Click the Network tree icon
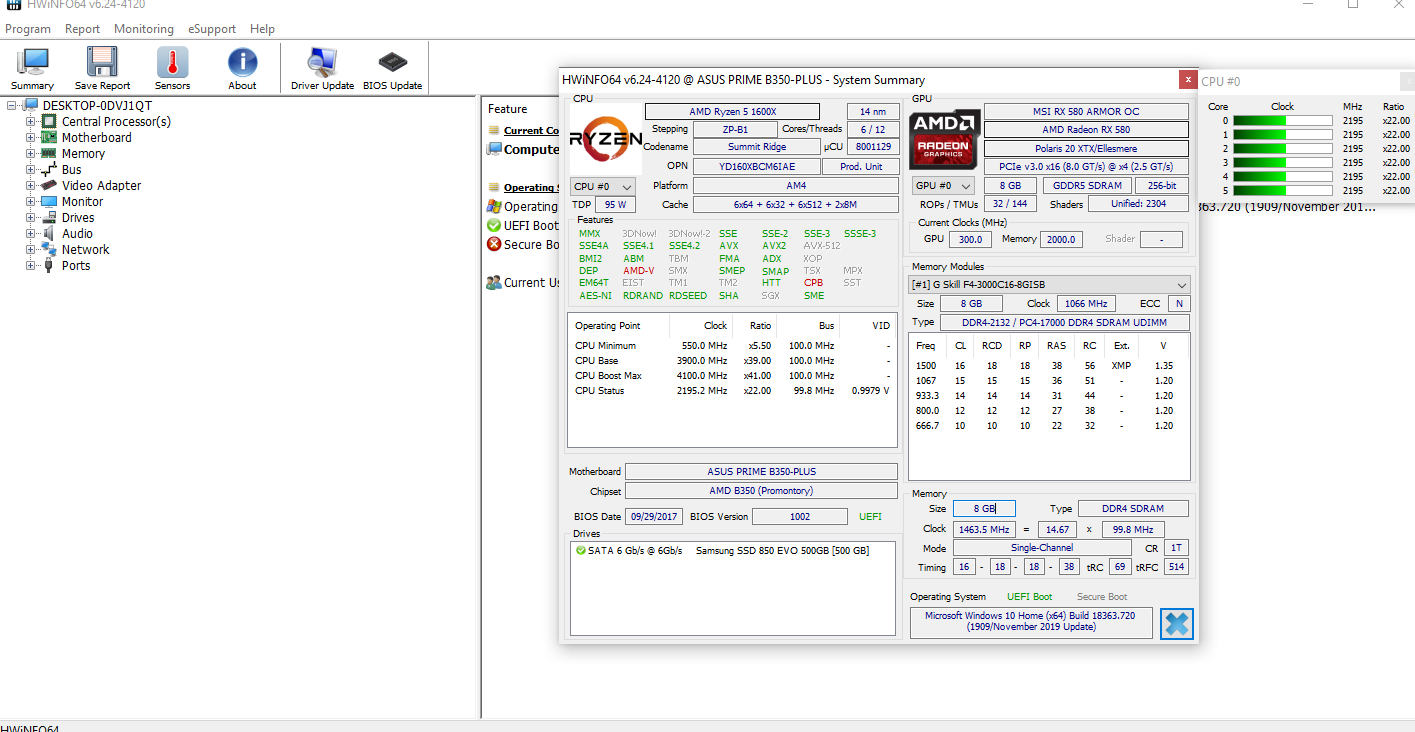This screenshot has height=732, width=1415. point(49,250)
